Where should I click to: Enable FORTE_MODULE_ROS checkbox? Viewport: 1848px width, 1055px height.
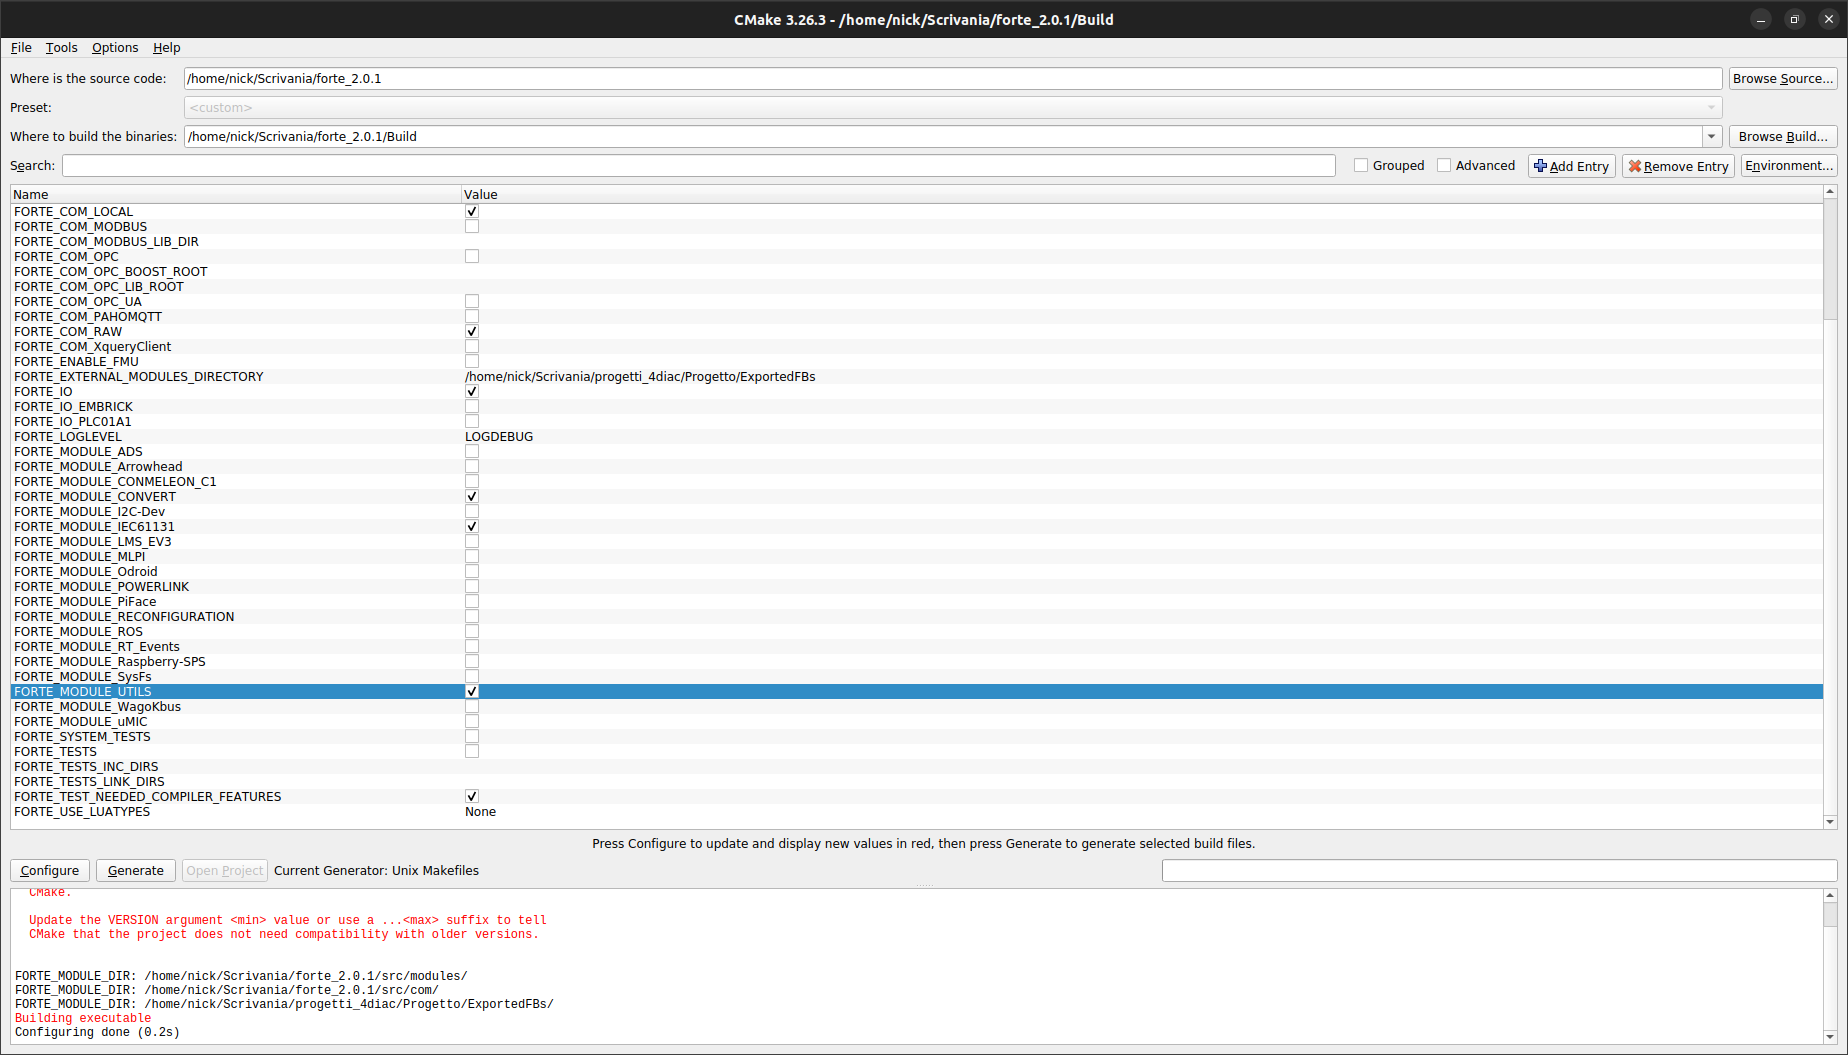[472, 631]
